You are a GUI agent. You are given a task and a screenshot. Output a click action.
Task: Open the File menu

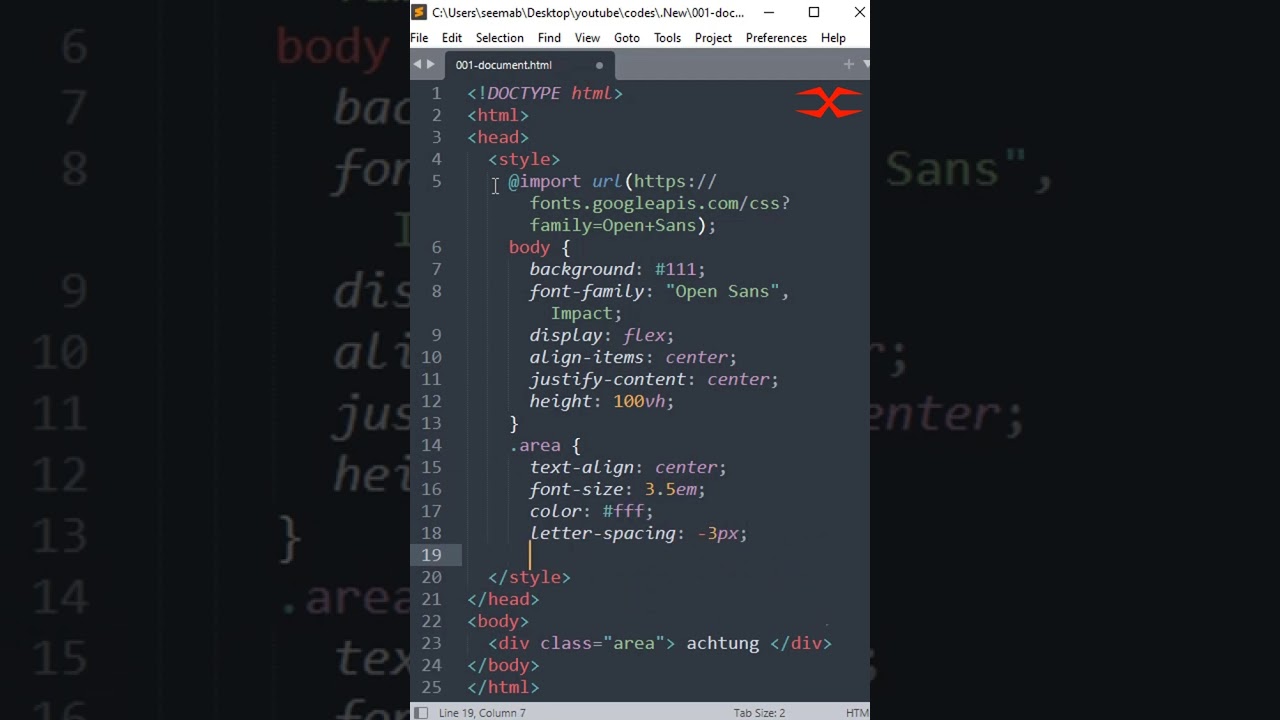tap(419, 38)
